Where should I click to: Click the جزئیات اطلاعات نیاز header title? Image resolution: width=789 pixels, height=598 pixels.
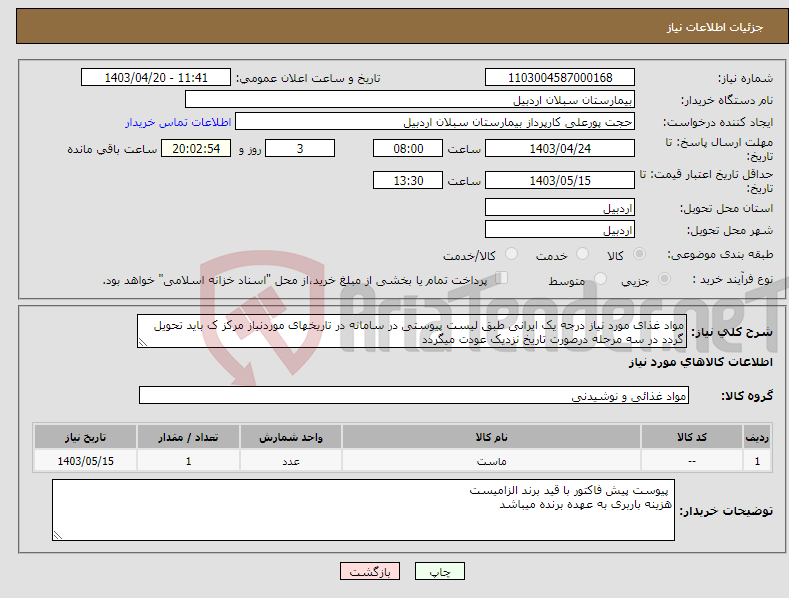pos(715,27)
